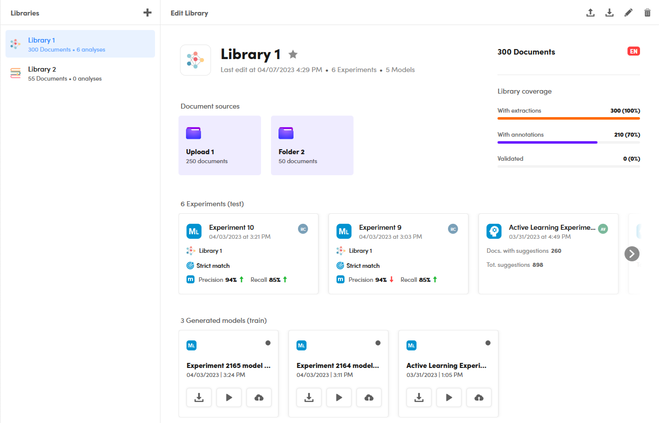This screenshot has height=423, width=659.
Task: Click the EN language badge
Action: 633,51
